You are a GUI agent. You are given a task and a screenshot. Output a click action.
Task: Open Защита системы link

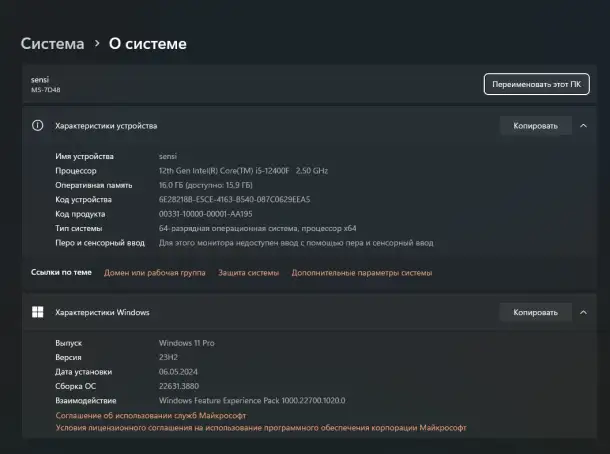(x=248, y=273)
